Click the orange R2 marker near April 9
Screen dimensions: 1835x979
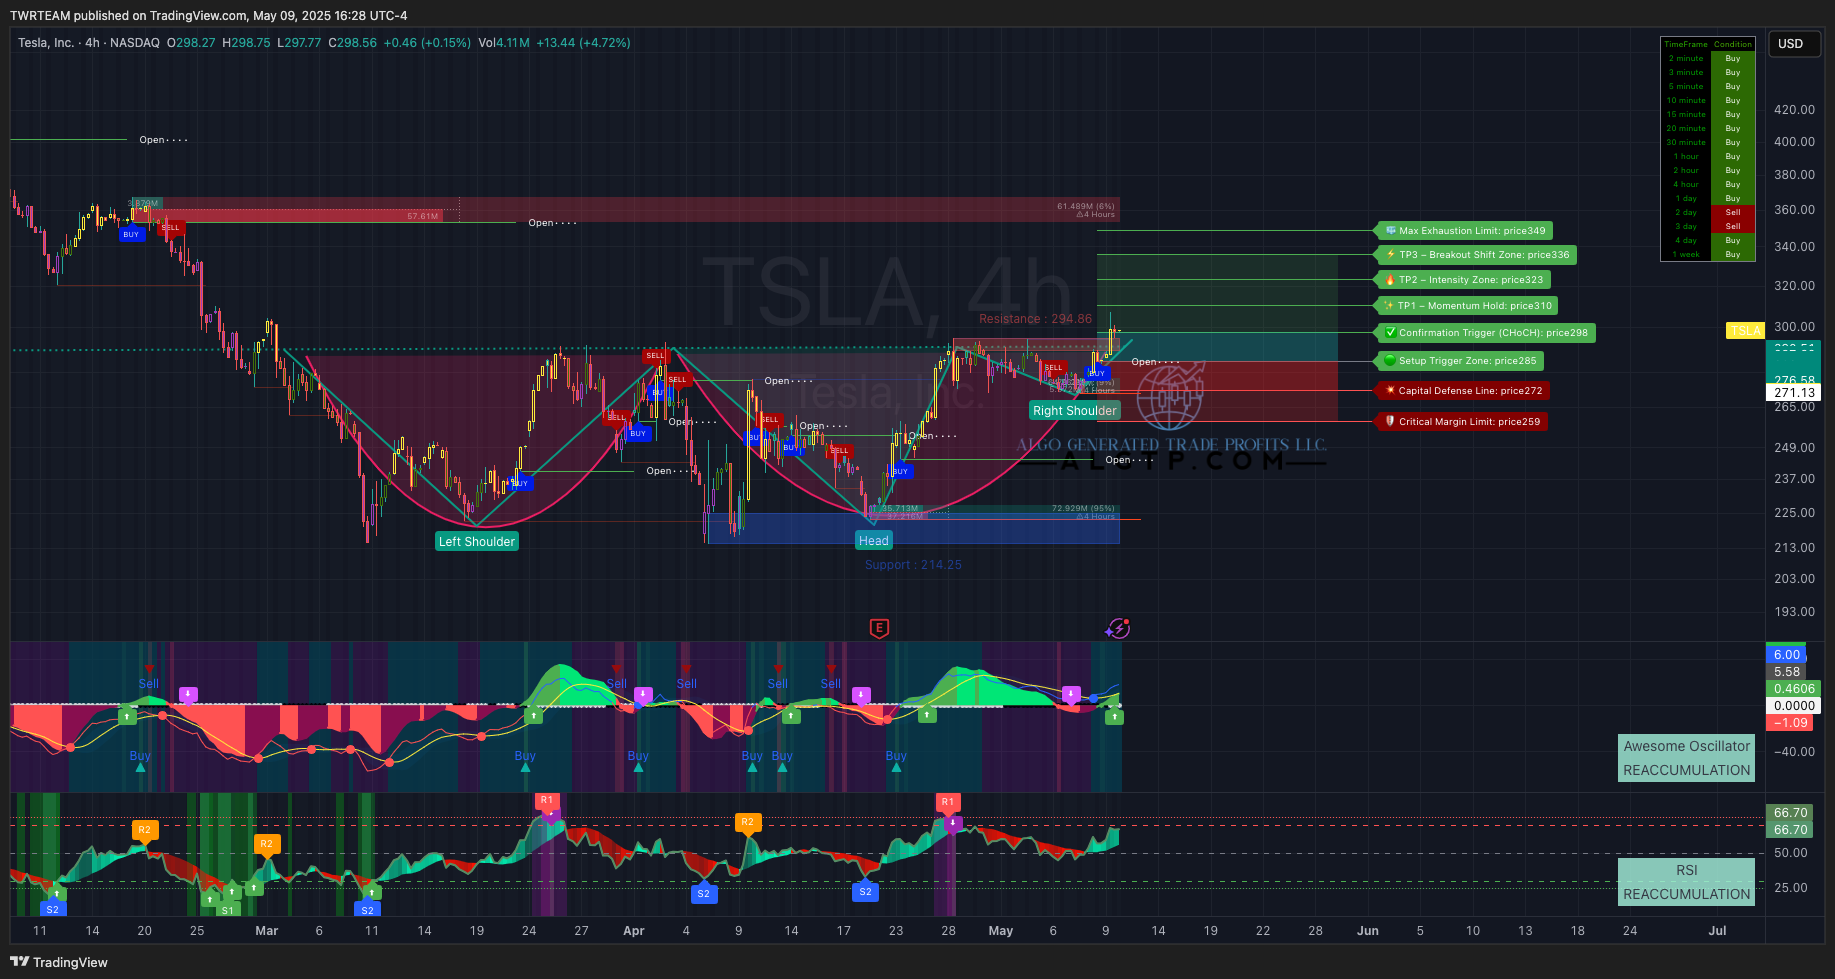point(747,822)
